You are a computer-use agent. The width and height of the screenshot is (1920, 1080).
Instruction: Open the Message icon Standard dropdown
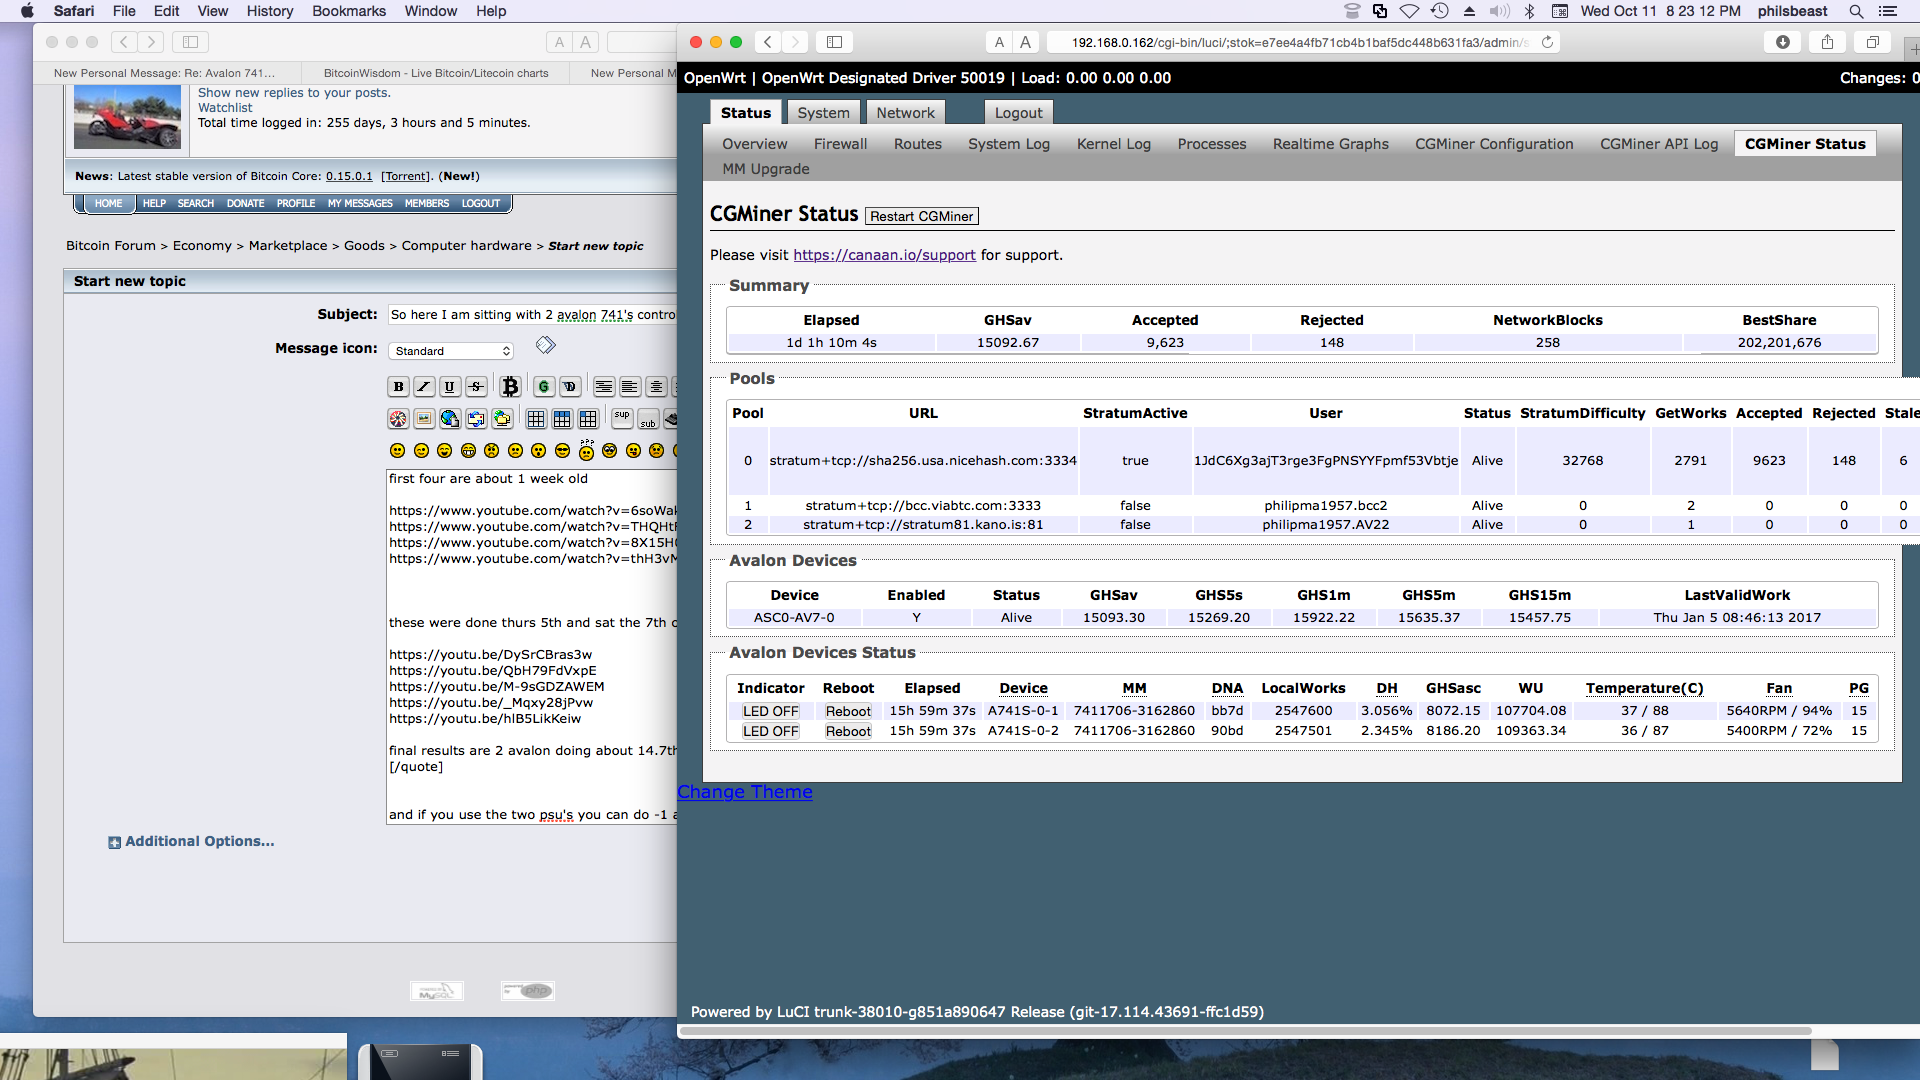tap(452, 351)
